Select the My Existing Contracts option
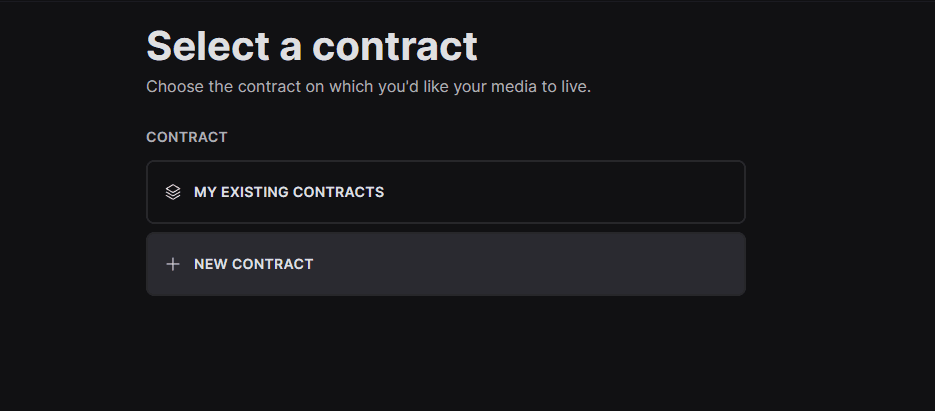 pos(446,192)
